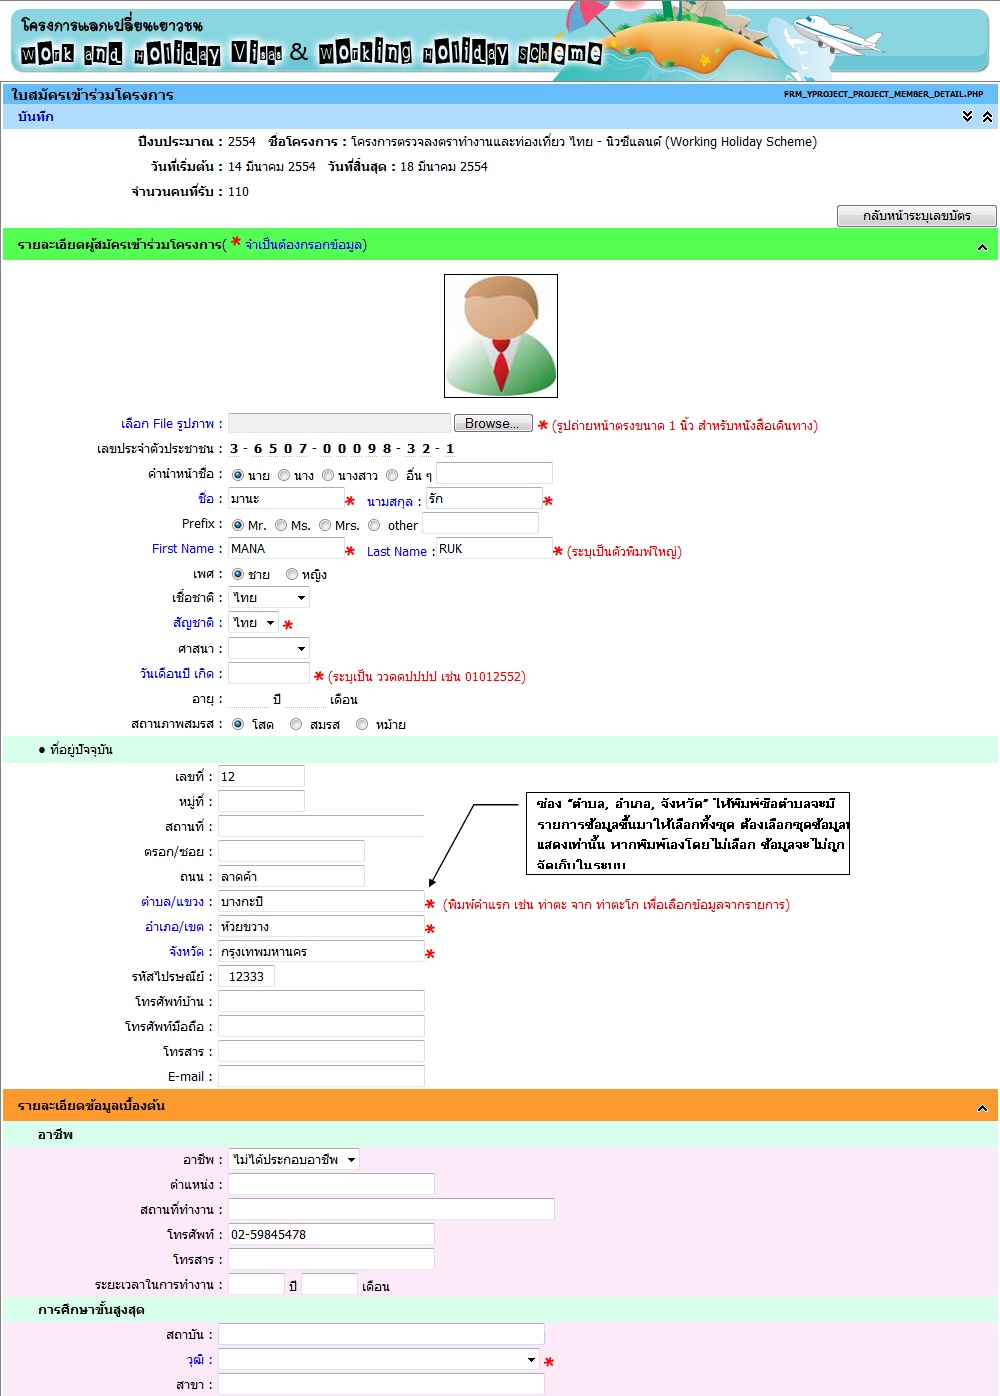Click the ตรอก/ซอย input field
This screenshot has height=1396, width=1000.
[291, 851]
